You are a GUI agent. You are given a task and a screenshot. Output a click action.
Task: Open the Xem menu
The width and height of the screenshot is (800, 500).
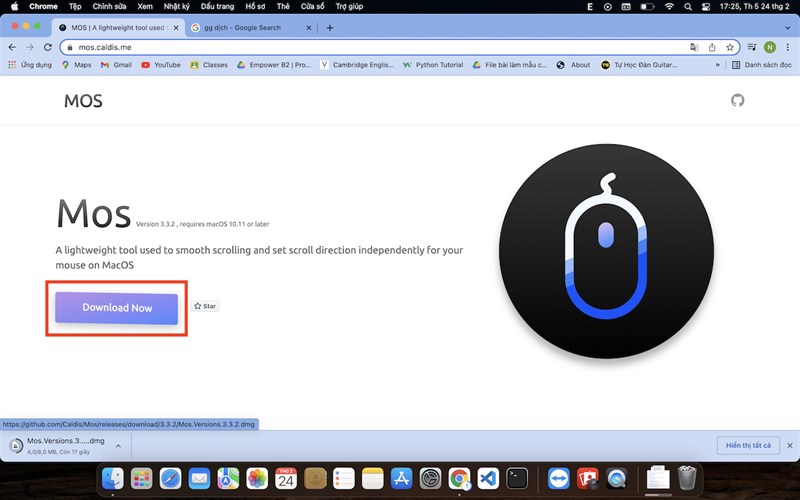(x=145, y=7)
